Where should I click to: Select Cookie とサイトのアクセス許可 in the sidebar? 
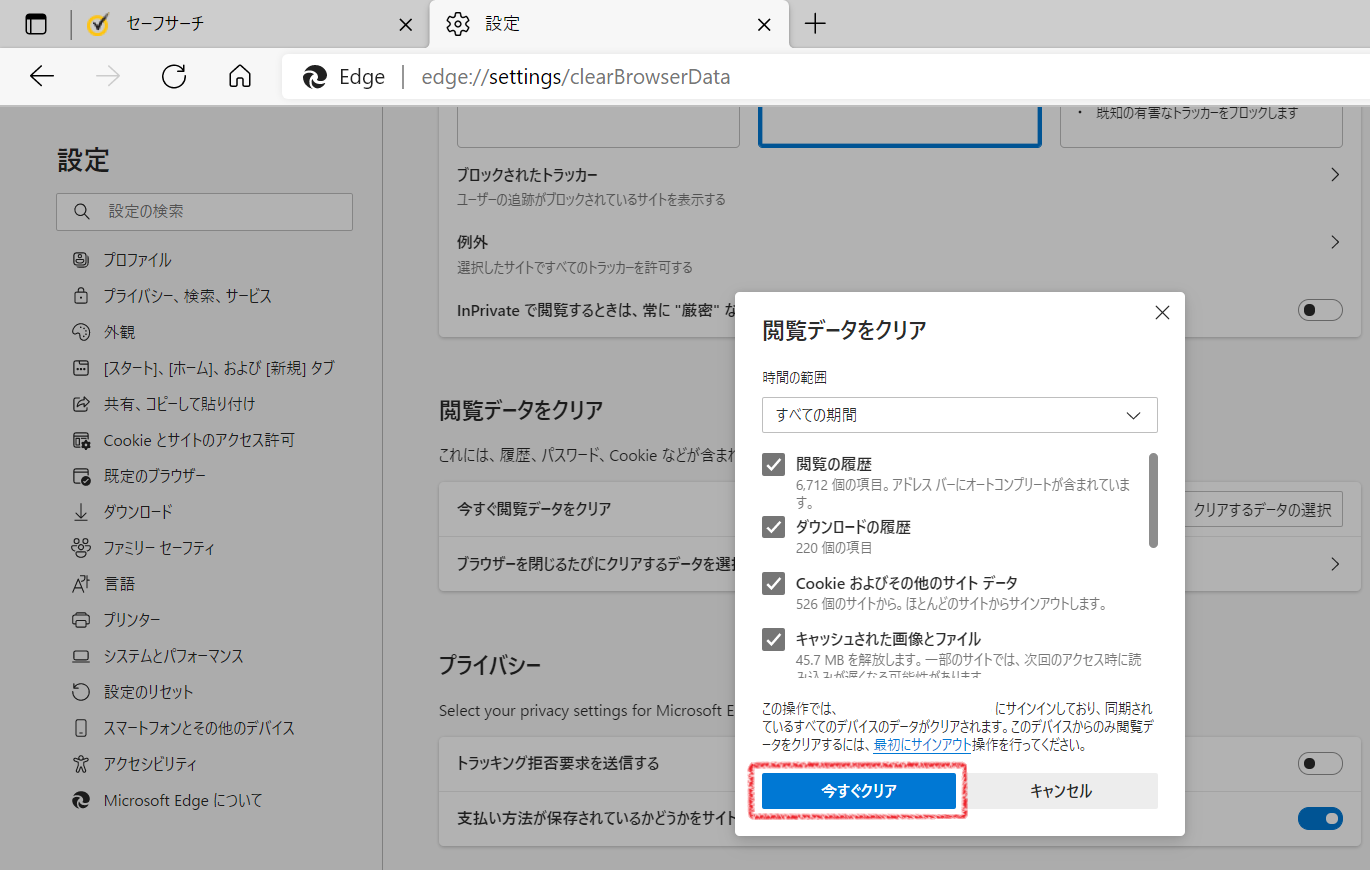pyautogui.click(x=201, y=439)
